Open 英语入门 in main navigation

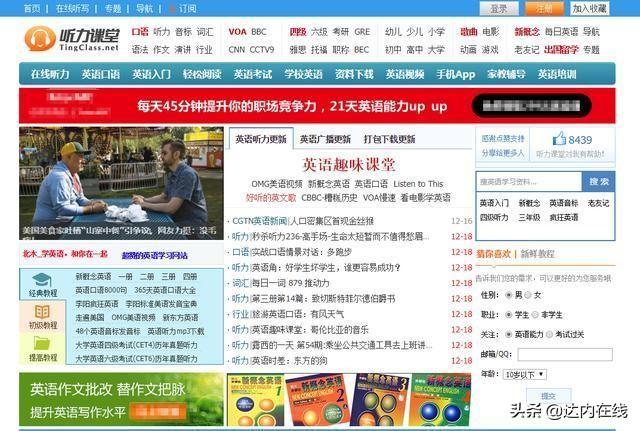click(x=151, y=74)
